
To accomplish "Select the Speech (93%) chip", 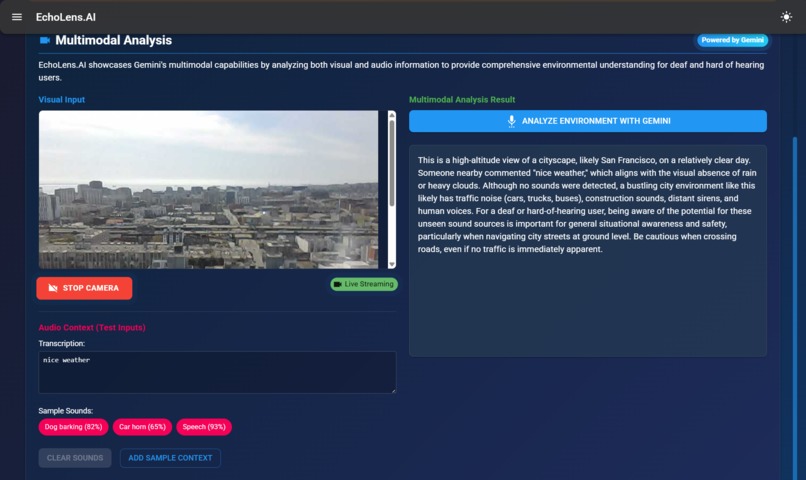I will (x=204, y=427).
